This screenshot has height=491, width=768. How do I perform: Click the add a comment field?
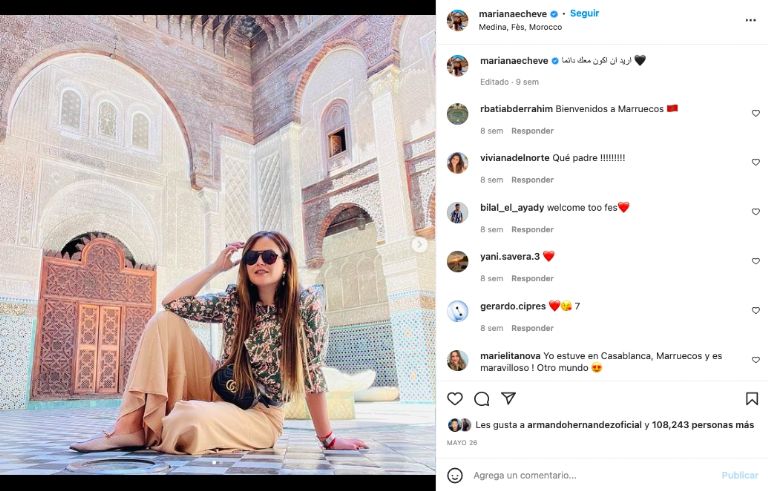[x=590, y=475]
